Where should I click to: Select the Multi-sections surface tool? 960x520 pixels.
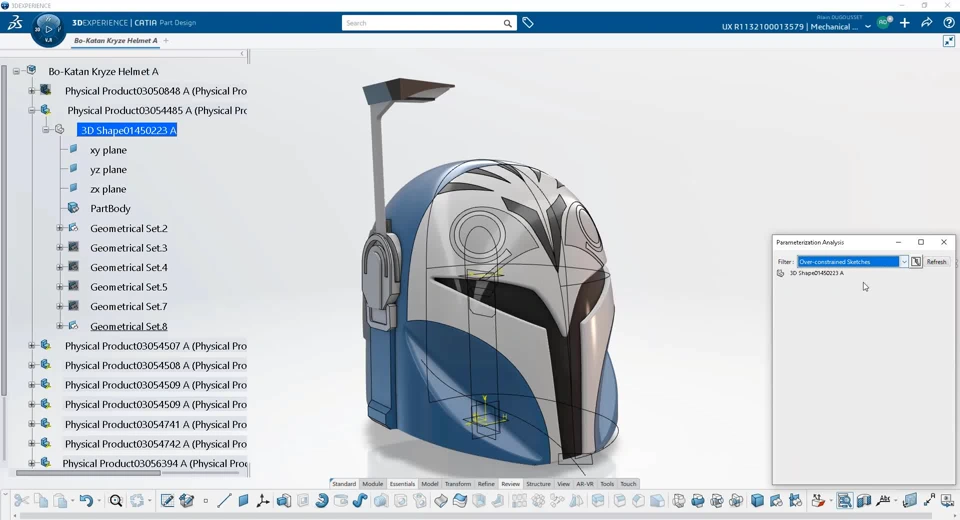pyautogui.click(x=460, y=501)
